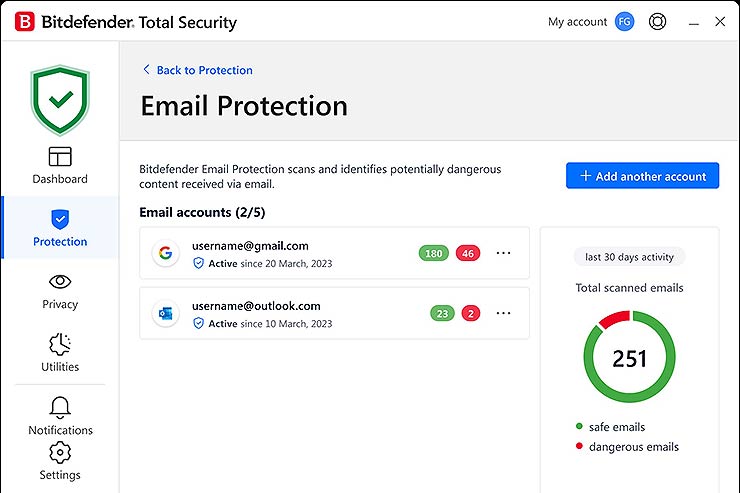
Task: Open the Dashboard sidebar section
Action: 60,166
